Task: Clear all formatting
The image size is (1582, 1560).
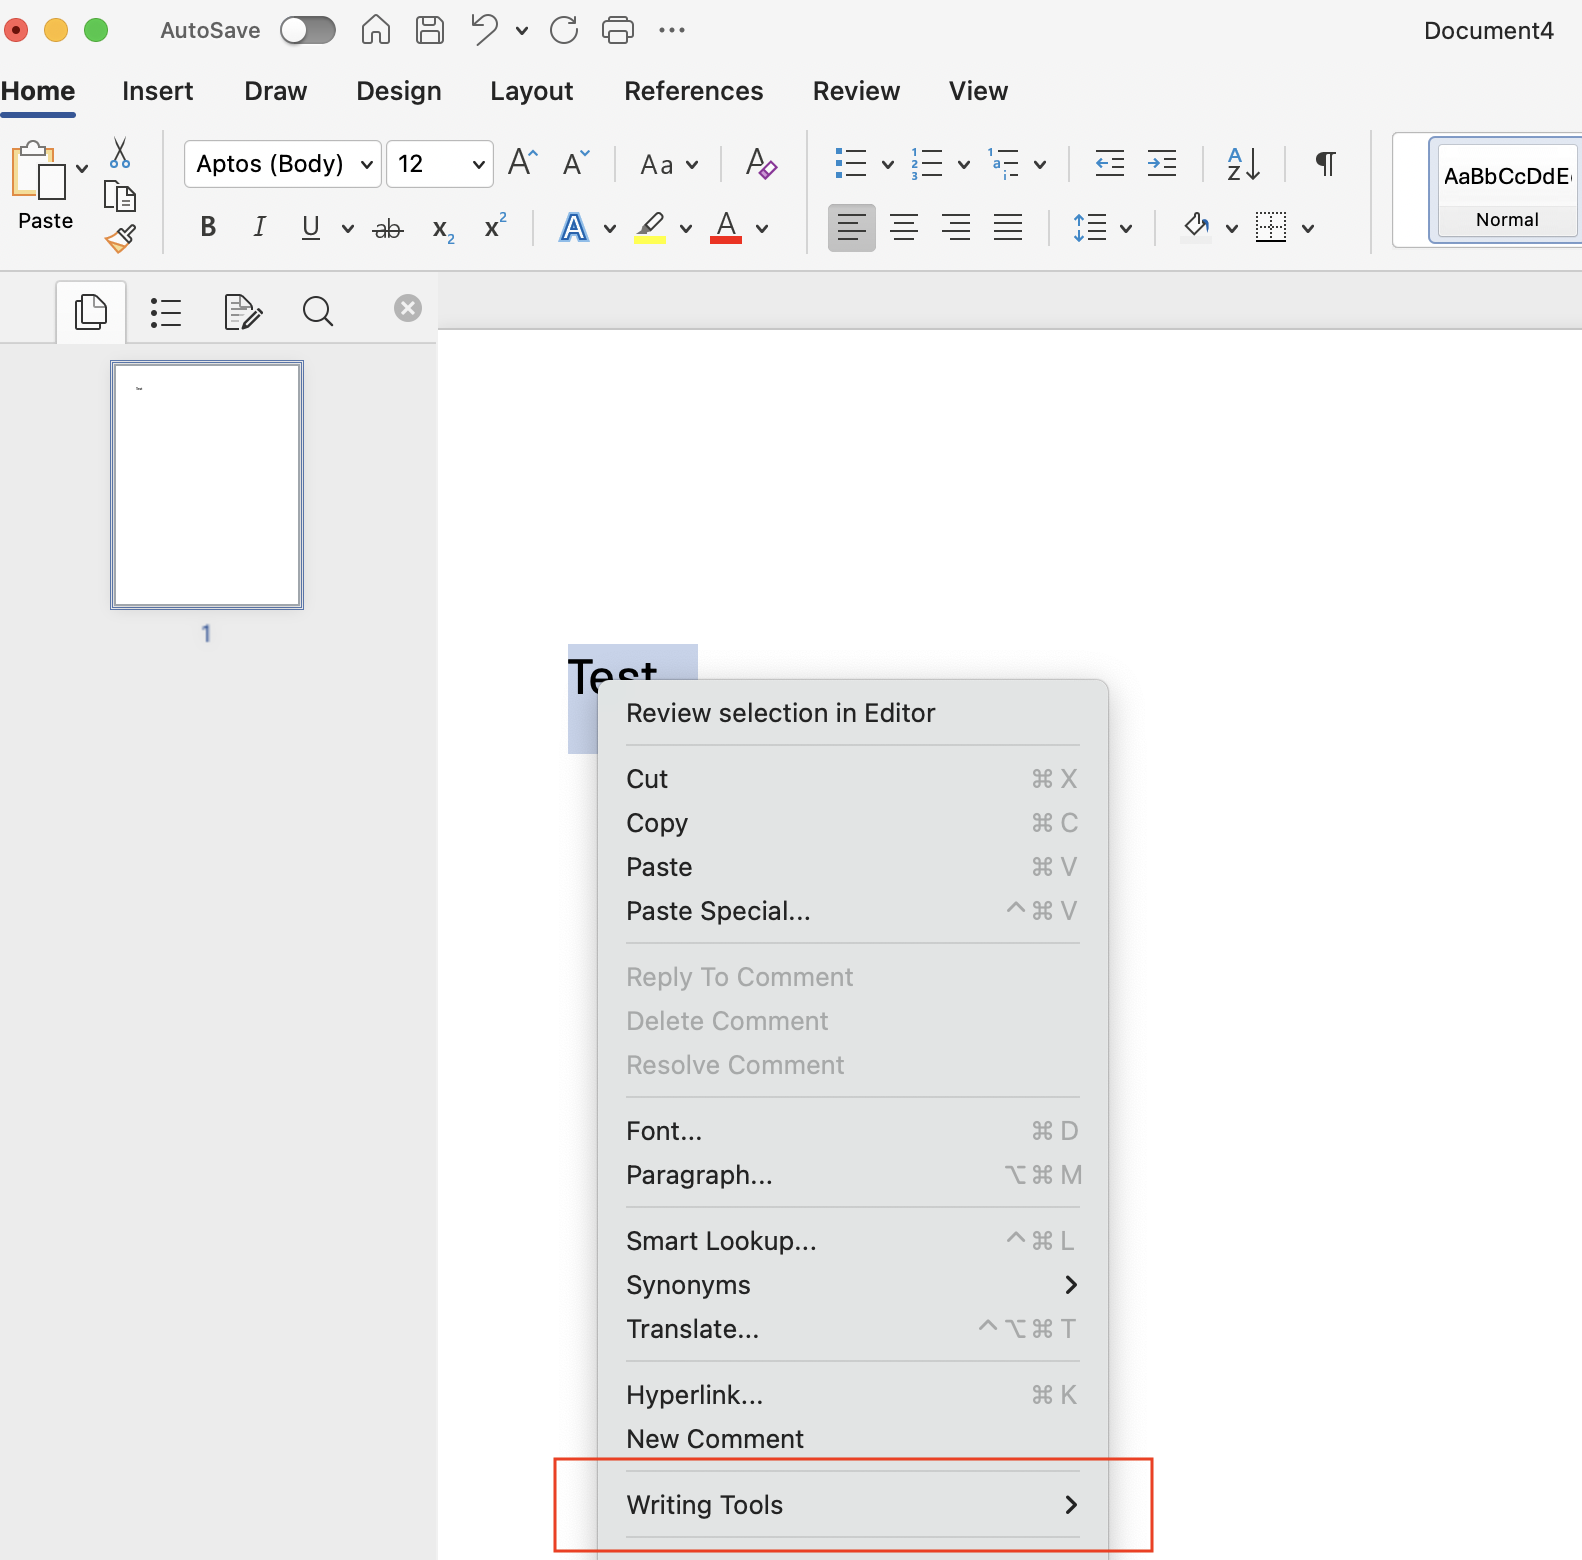Action: coord(761,163)
